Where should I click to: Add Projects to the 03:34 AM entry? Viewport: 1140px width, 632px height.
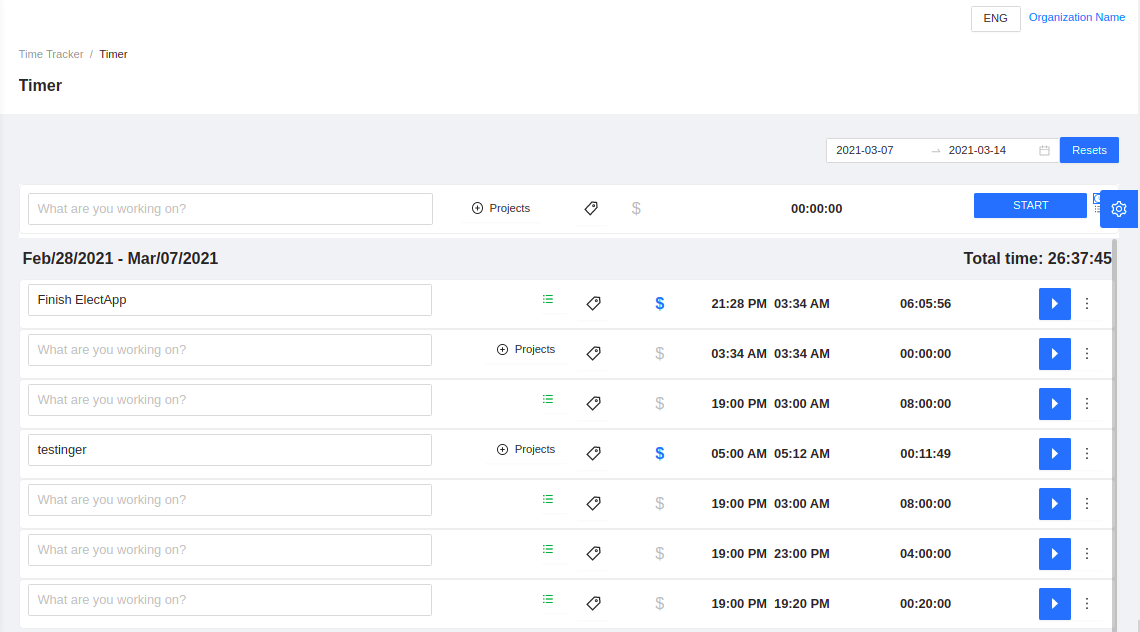(x=526, y=350)
